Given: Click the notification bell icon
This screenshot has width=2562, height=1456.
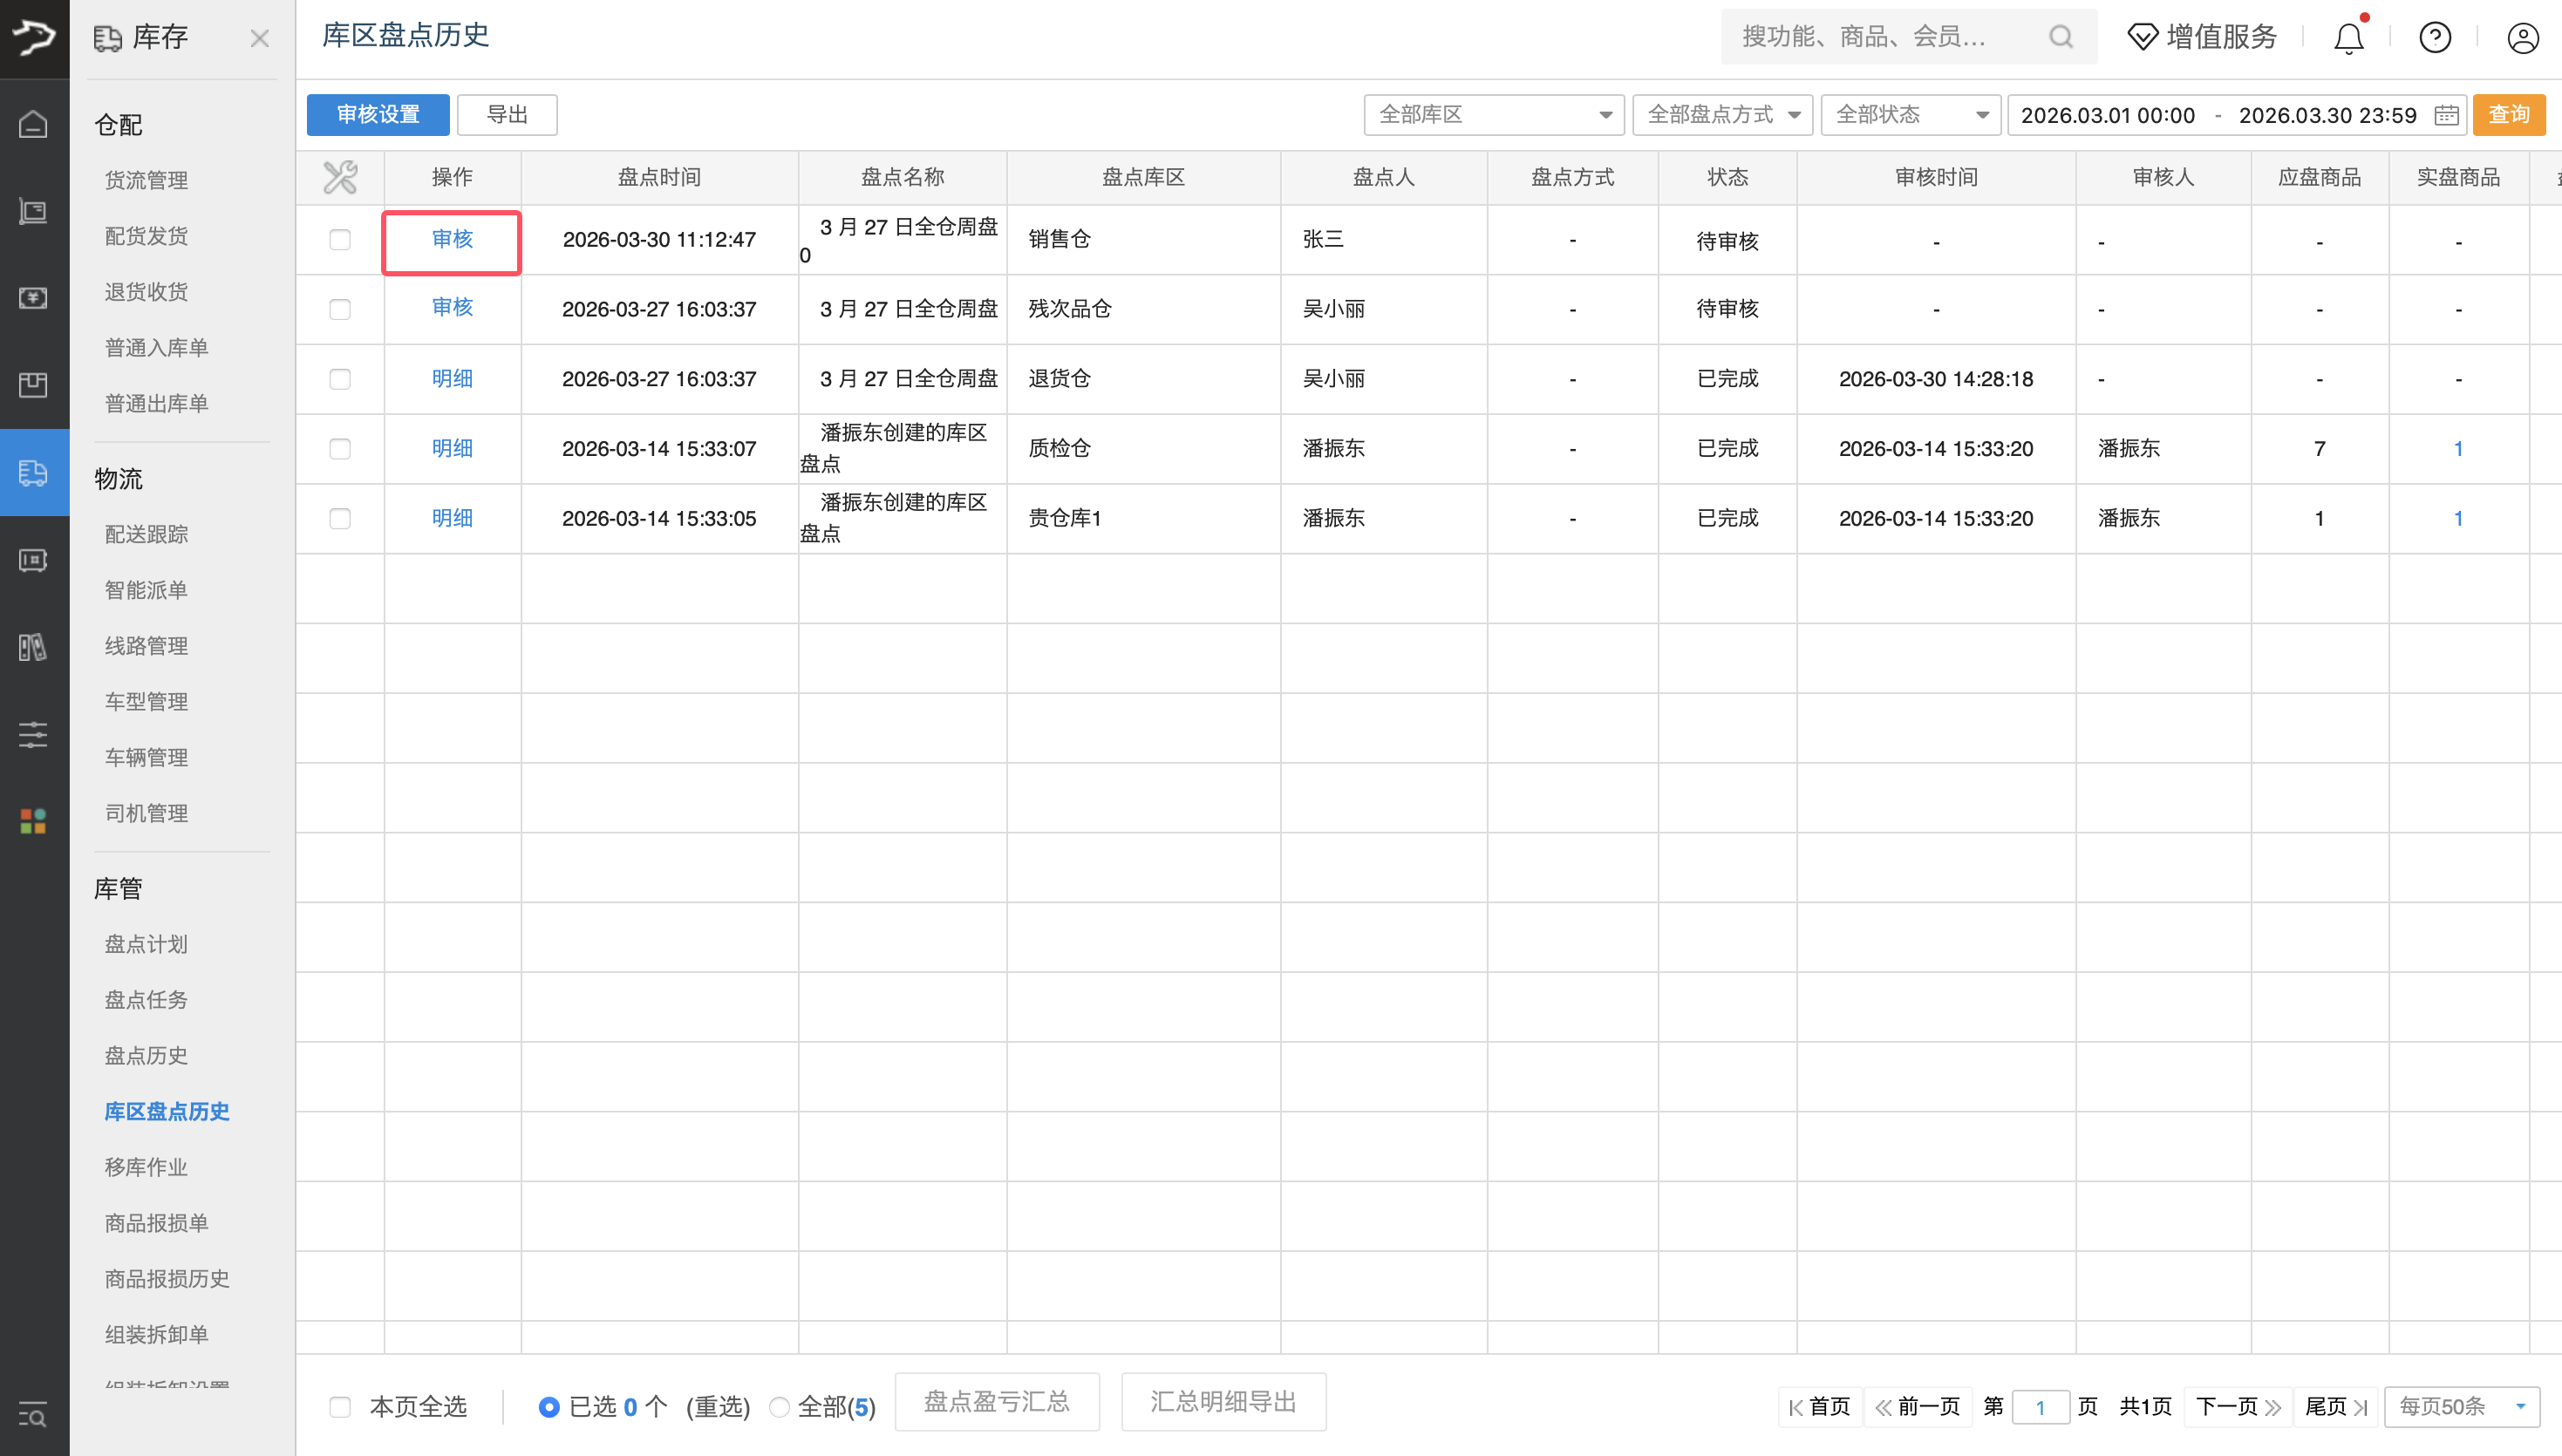Looking at the screenshot, I should 2348,38.
